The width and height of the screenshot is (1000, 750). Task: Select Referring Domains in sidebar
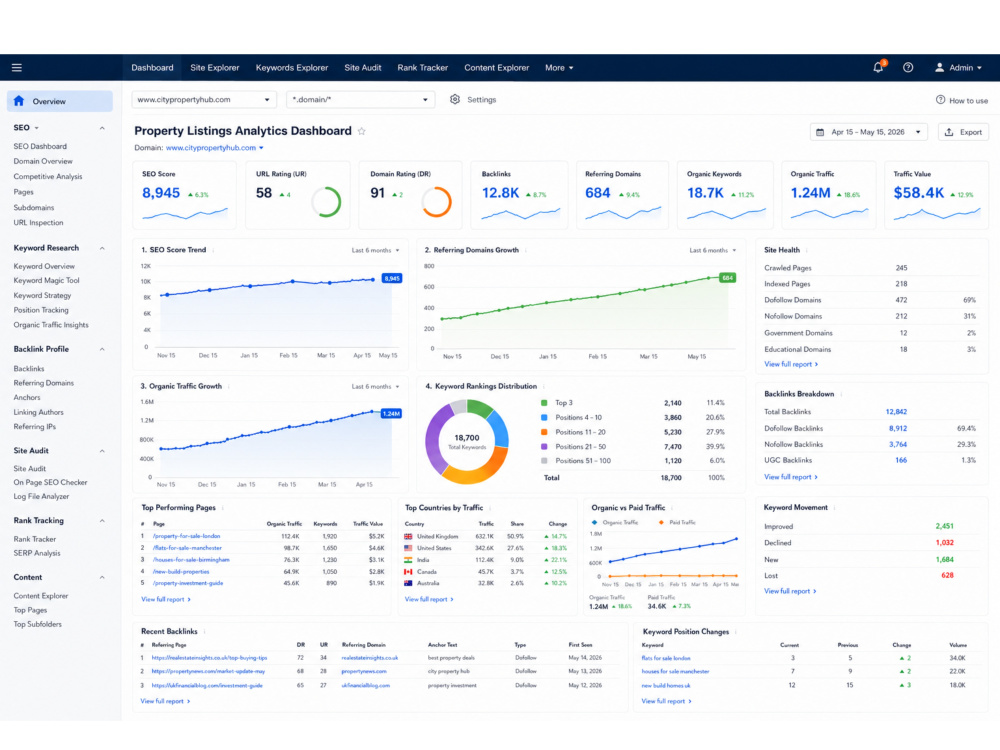(x=43, y=383)
